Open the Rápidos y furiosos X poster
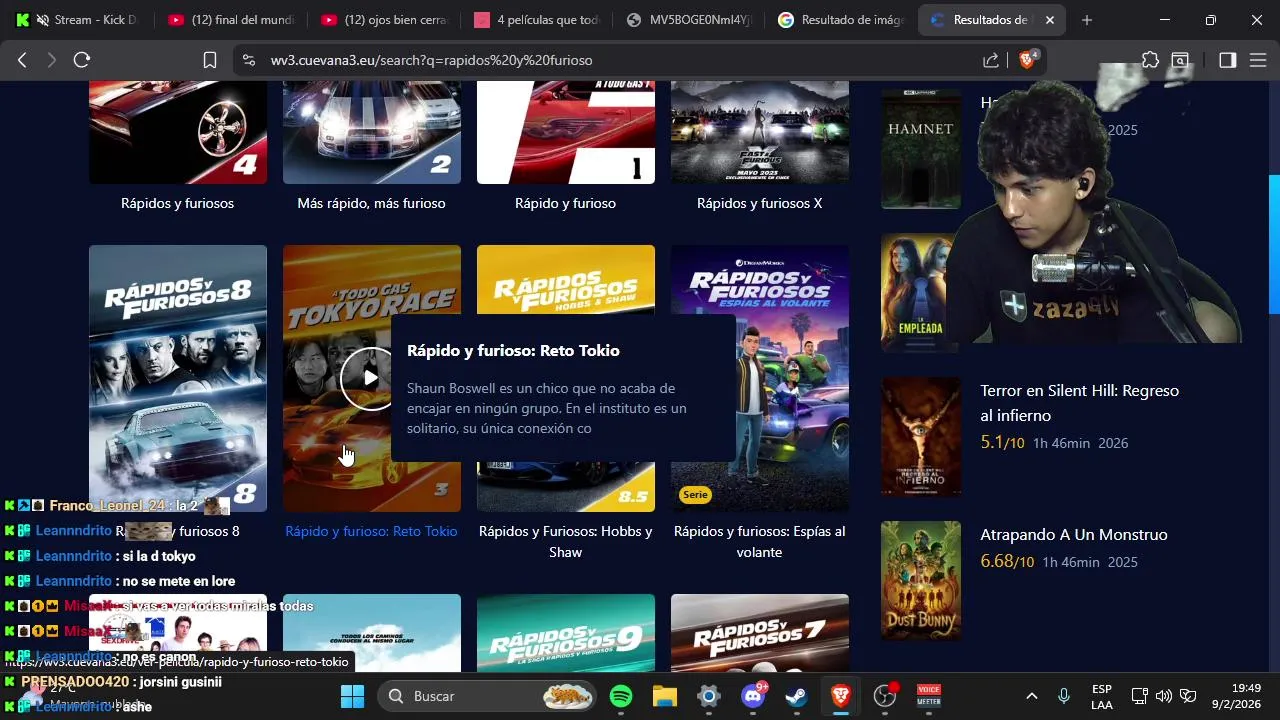 (760, 133)
